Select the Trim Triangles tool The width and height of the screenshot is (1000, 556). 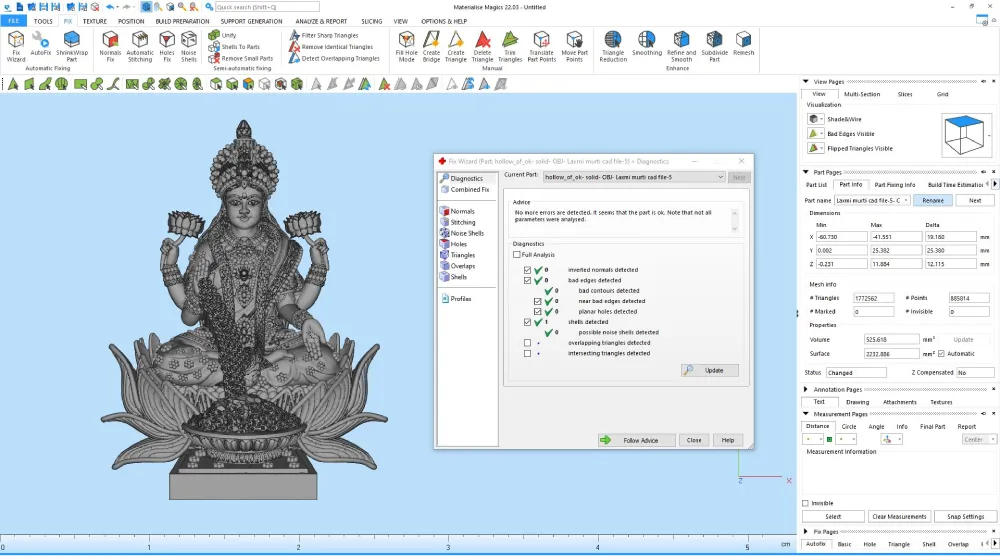(x=510, y=46)
